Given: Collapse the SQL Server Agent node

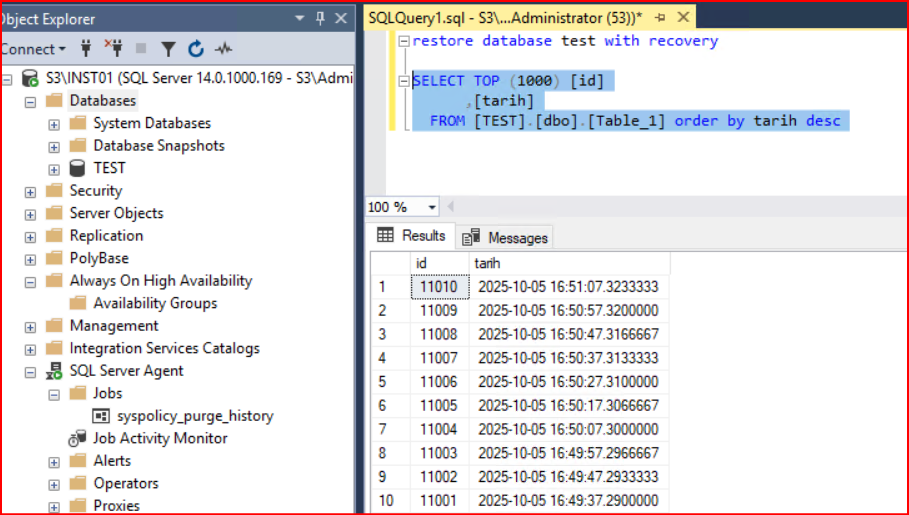Looking at the screenshot, I should click(30, 371).
